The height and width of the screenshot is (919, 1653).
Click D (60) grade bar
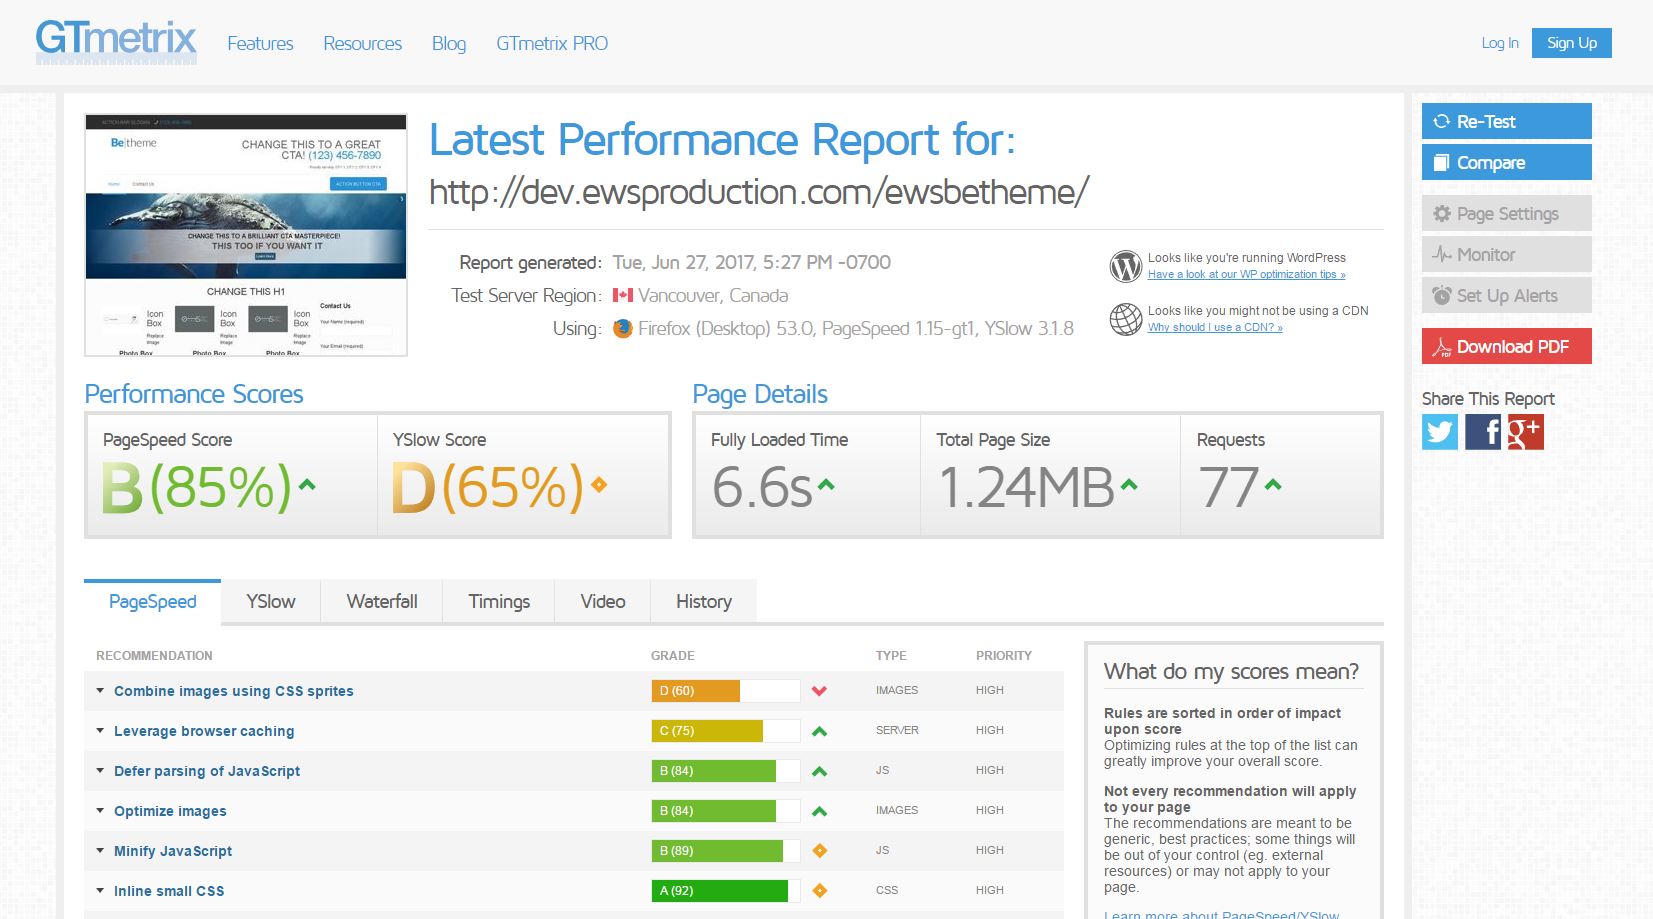(x=726, y=691)
